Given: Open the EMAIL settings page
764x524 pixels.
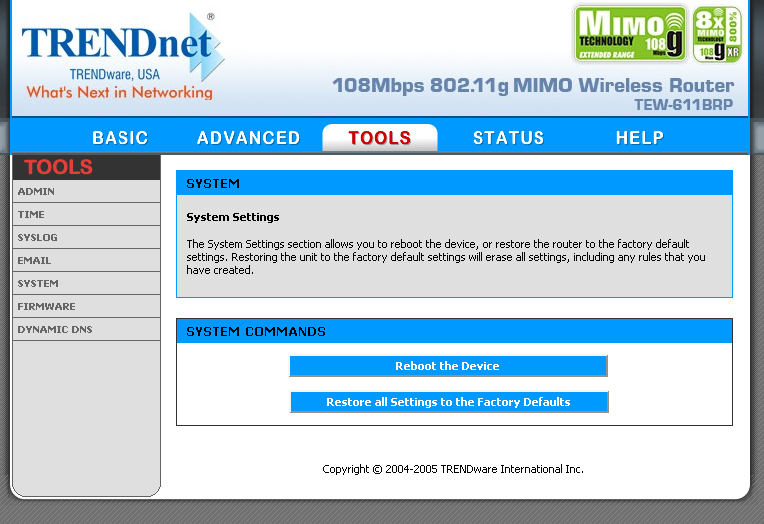Looking at the screenshot, I should [x=87, y=260].
